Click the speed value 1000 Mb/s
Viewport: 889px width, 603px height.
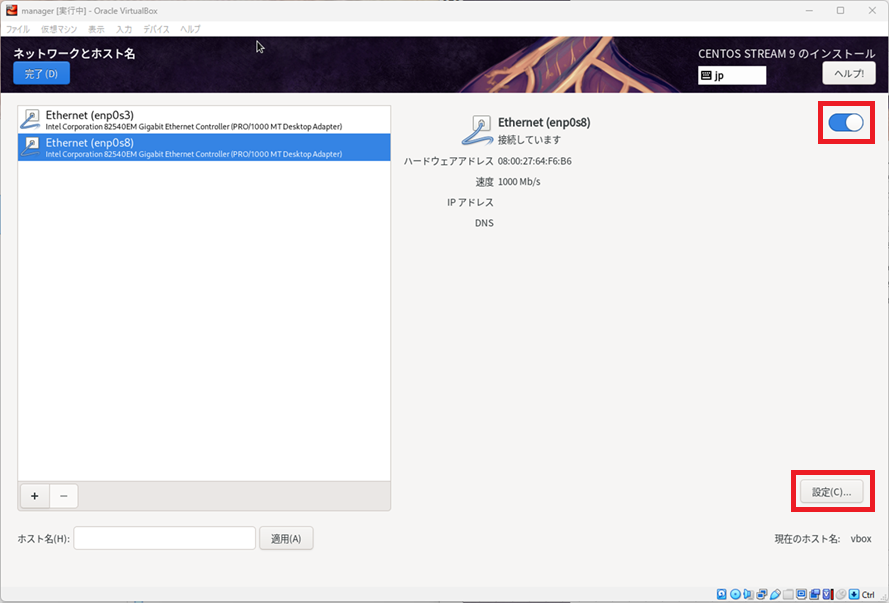[519, 182]
